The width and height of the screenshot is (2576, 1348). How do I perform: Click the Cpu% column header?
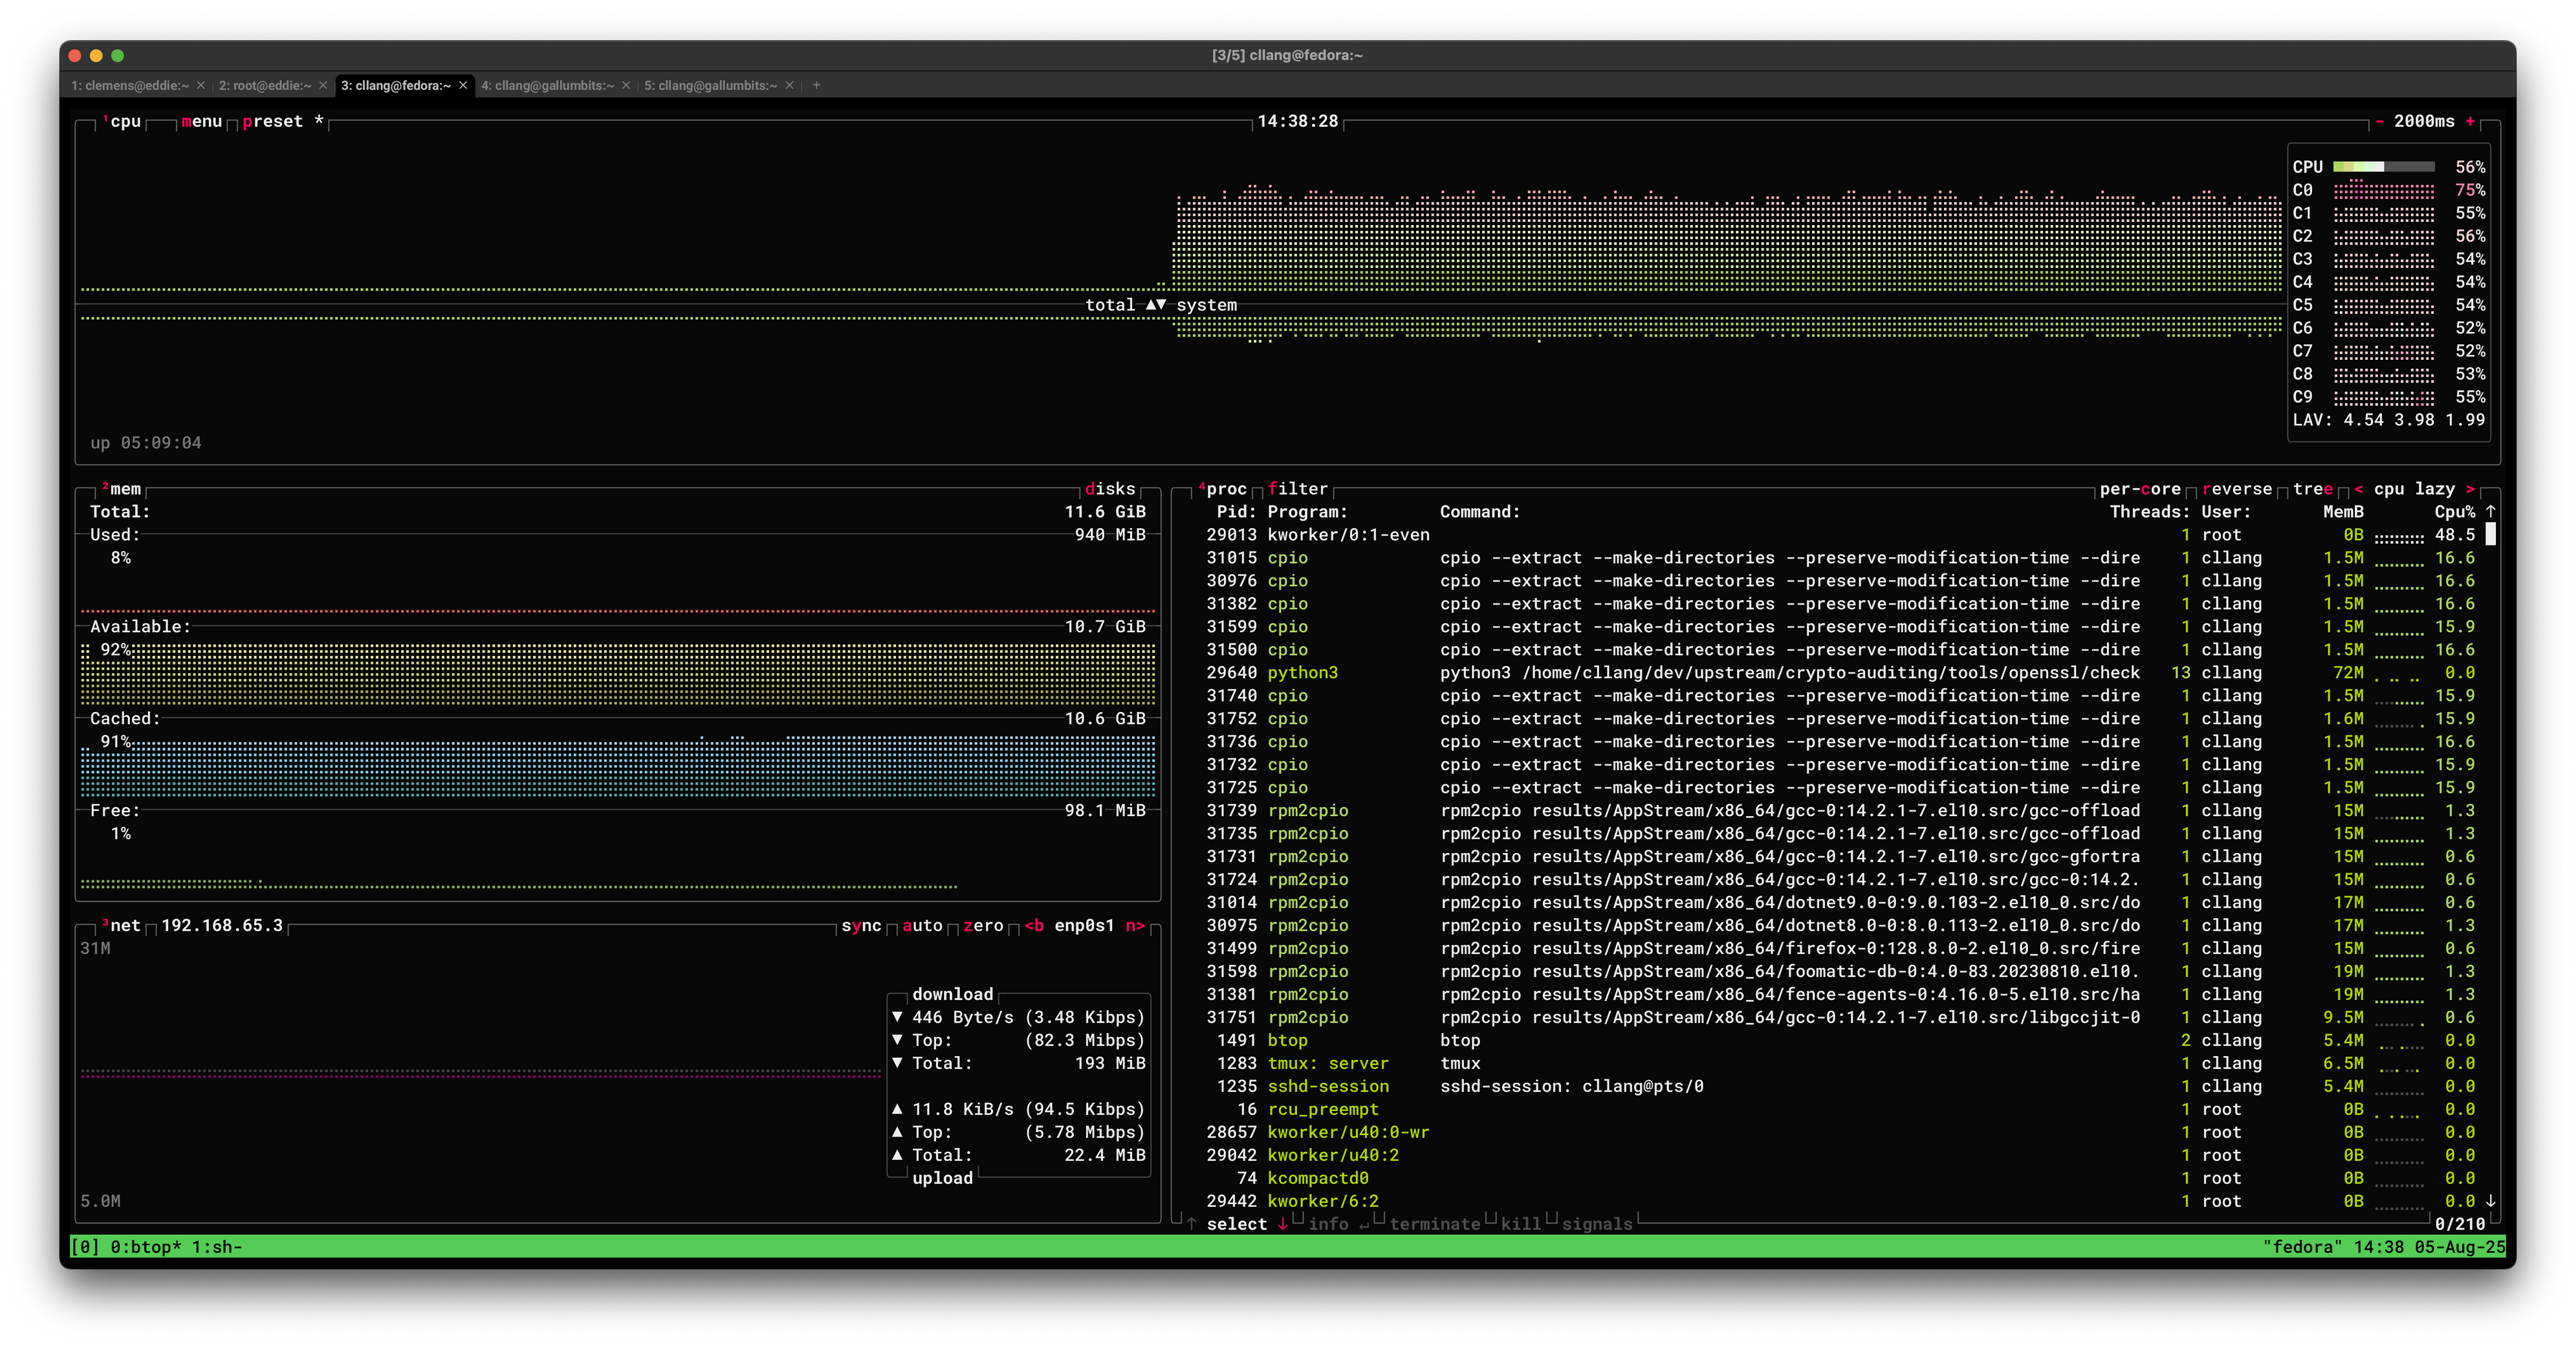click(x=2454, y=512)
